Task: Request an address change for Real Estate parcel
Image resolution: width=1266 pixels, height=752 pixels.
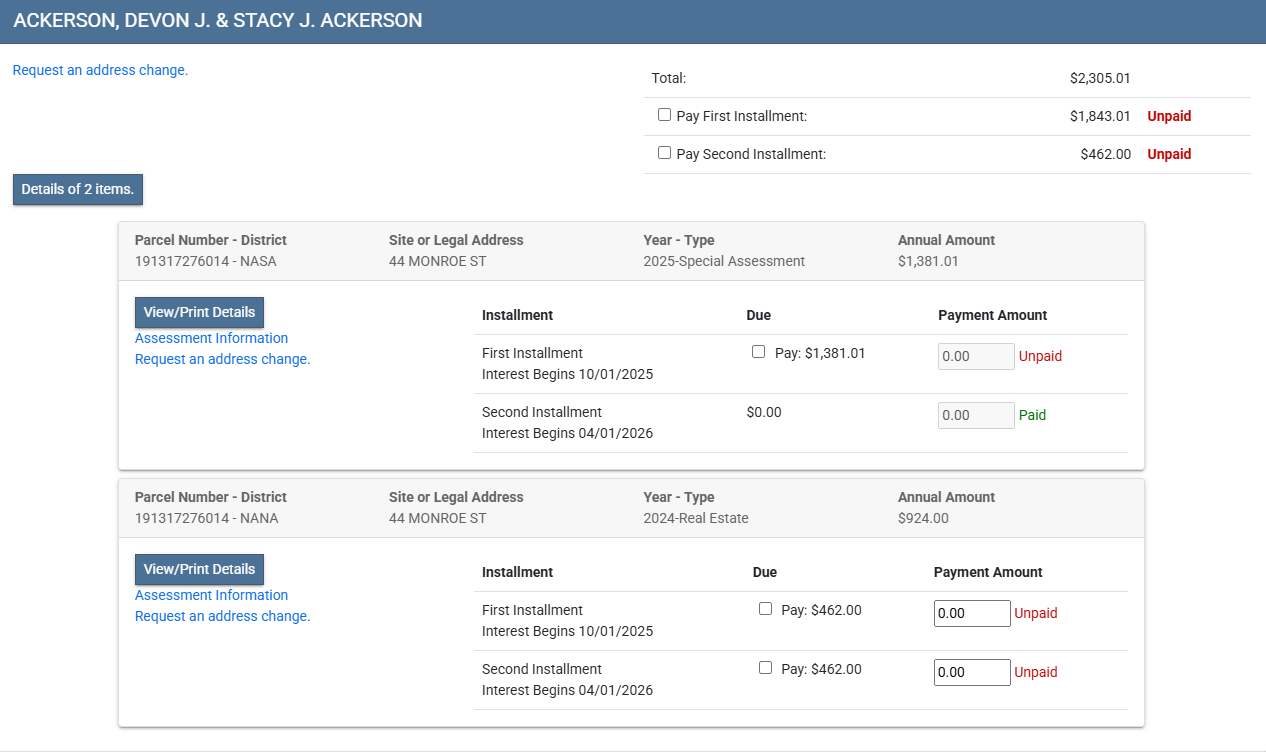Action: coord(222,616)
